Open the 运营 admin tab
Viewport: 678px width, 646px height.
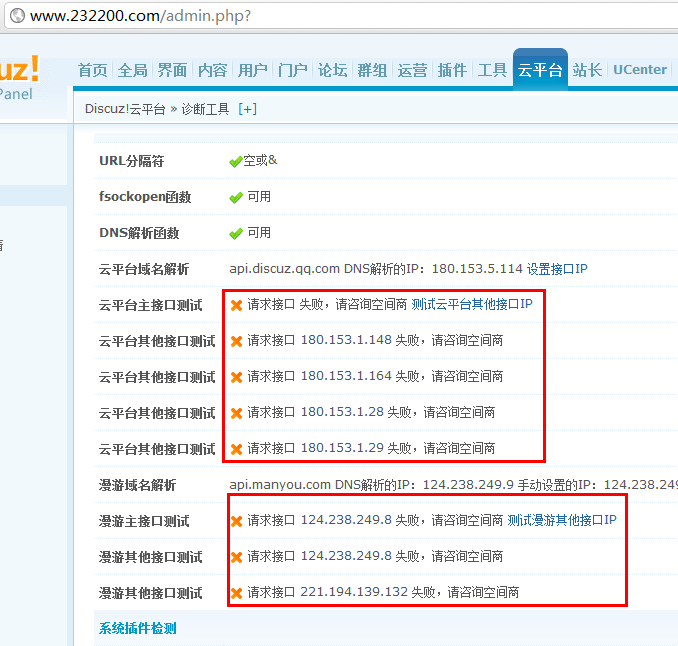pos(413,70)
